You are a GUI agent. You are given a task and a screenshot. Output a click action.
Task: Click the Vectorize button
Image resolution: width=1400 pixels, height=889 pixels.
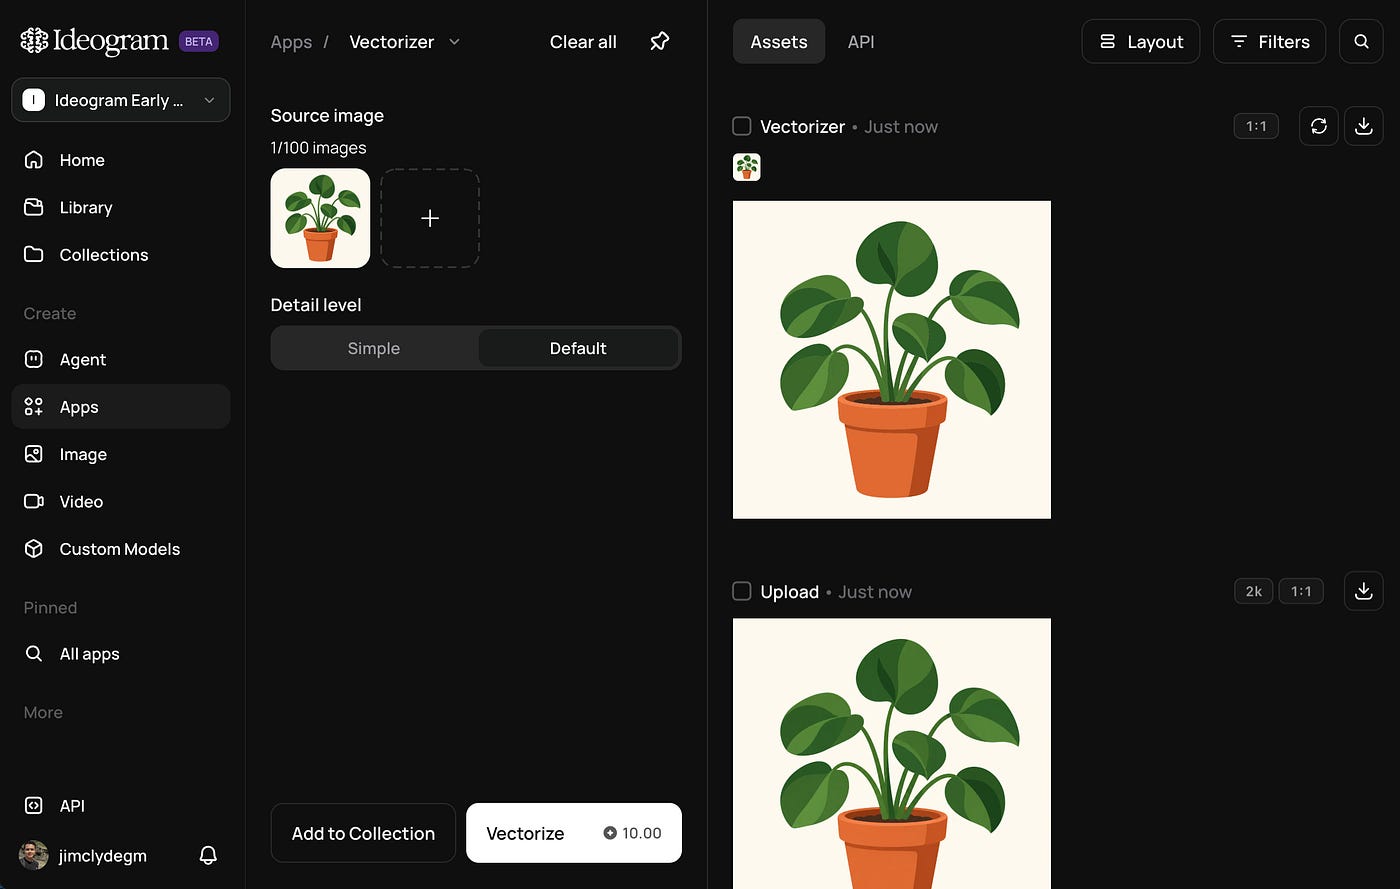point(574,833)
